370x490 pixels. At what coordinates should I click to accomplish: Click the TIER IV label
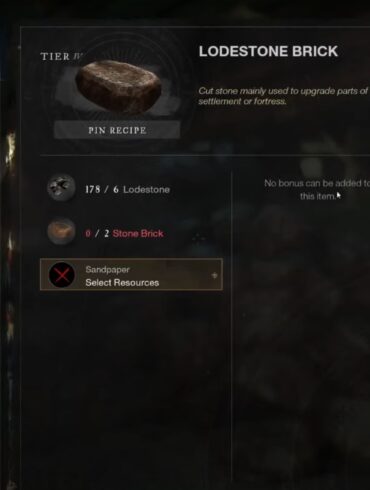tap(61, 56)
